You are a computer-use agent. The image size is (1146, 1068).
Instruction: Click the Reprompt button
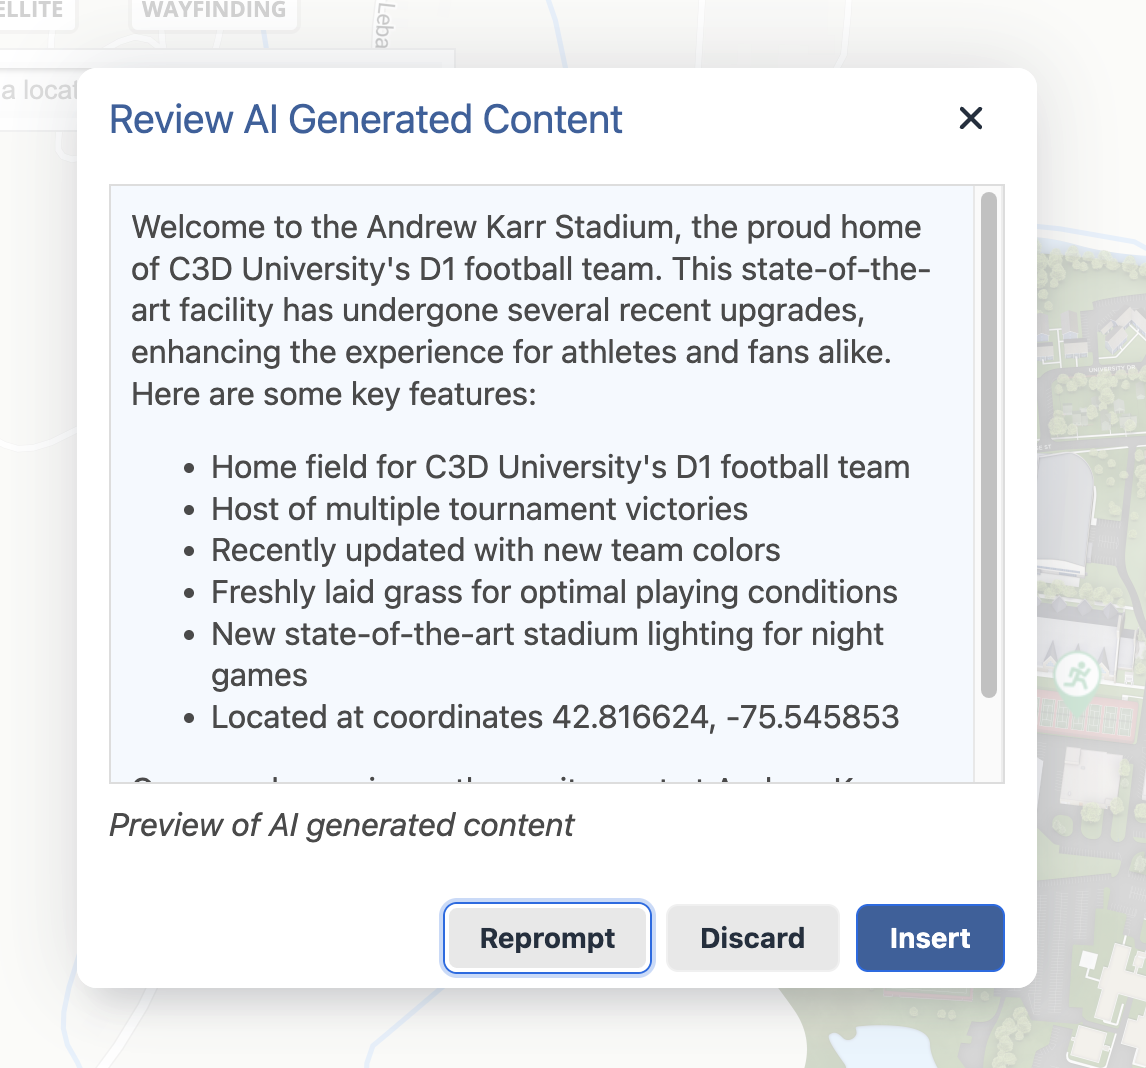point(547,938)
